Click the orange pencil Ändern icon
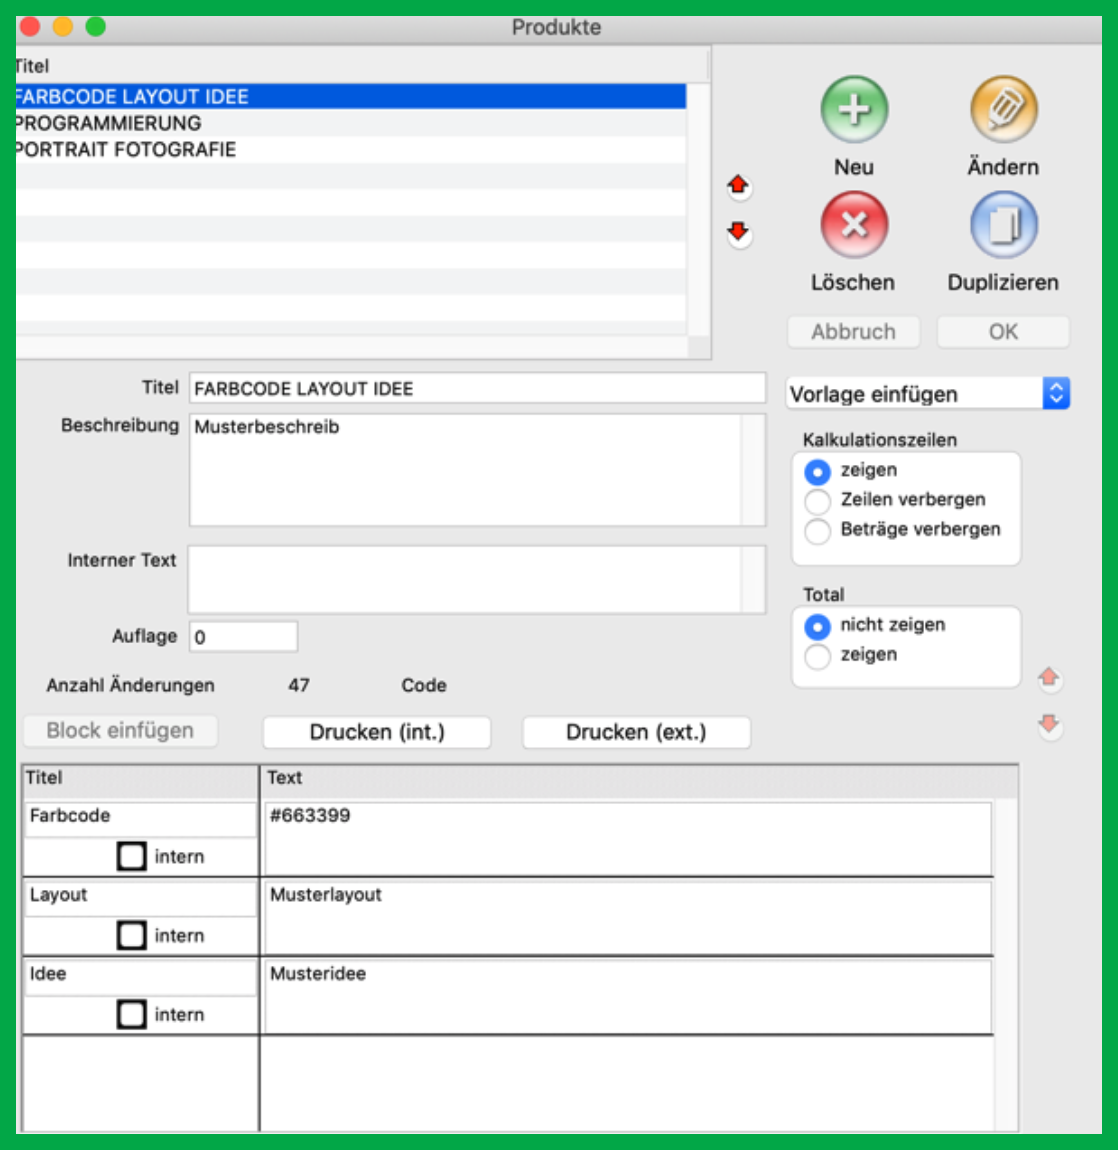Image resolution: width=1120 pixels, height=1151 pixels. point(1003,110)
